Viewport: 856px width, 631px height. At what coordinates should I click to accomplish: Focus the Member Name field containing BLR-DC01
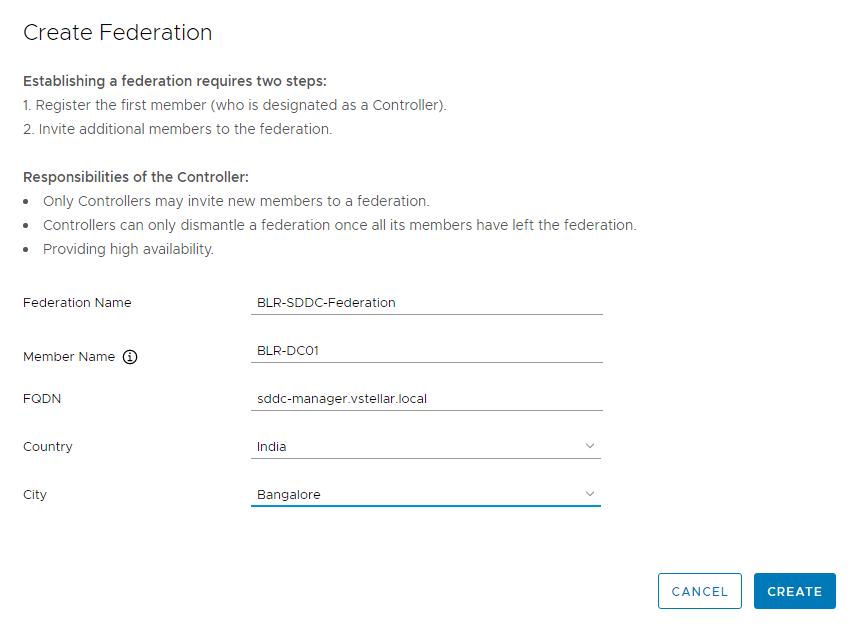pyautogui.click(x=427, y=350)
